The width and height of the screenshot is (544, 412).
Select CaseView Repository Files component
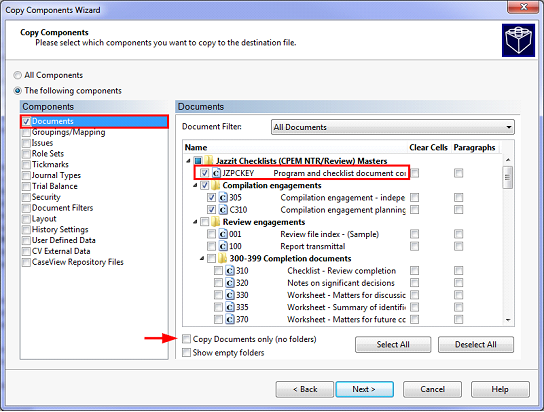(x=77, y=262)
